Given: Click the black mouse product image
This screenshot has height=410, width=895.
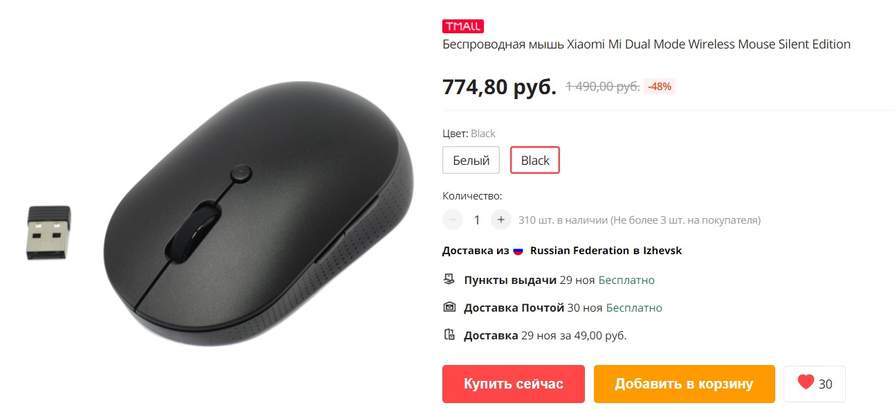Looking at the screenshot, I should coord(258,214).
